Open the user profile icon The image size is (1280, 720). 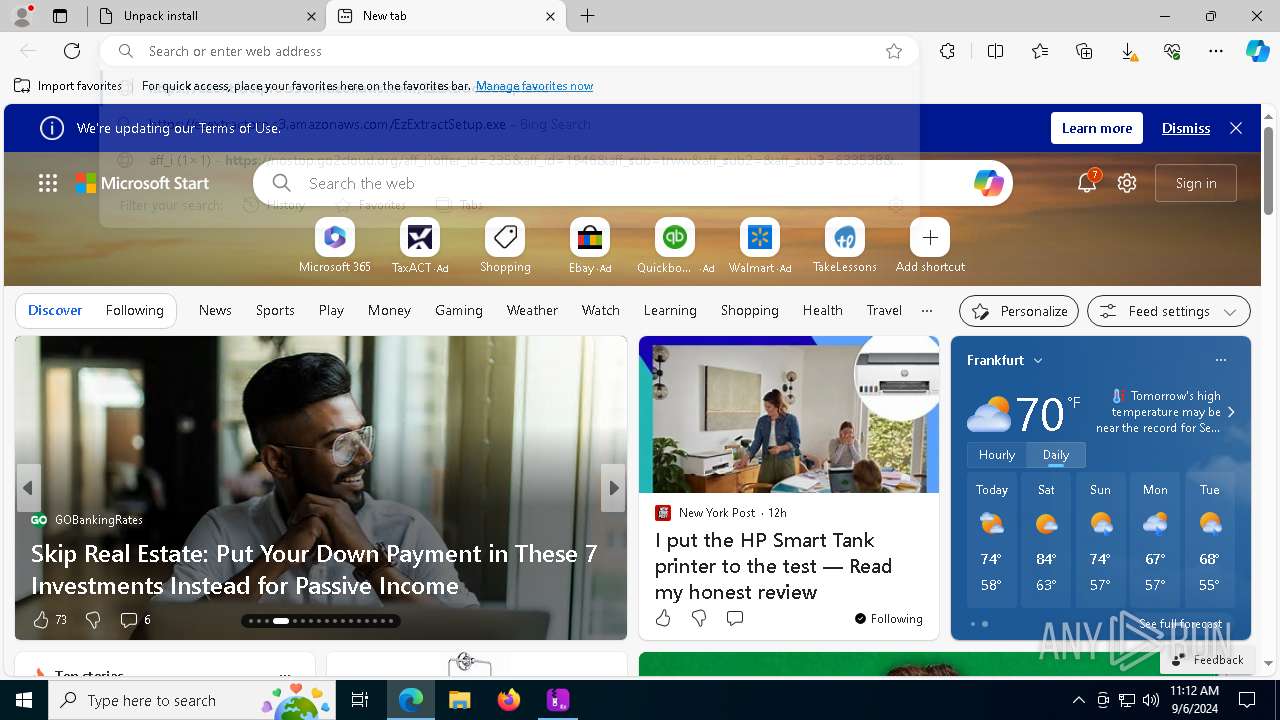pos(22,16)
